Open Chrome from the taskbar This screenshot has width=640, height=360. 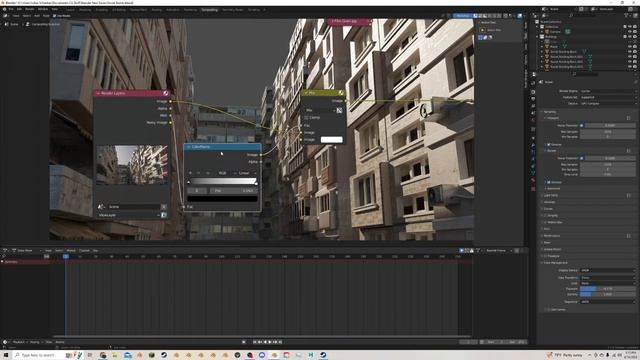[x=103, y=355]
